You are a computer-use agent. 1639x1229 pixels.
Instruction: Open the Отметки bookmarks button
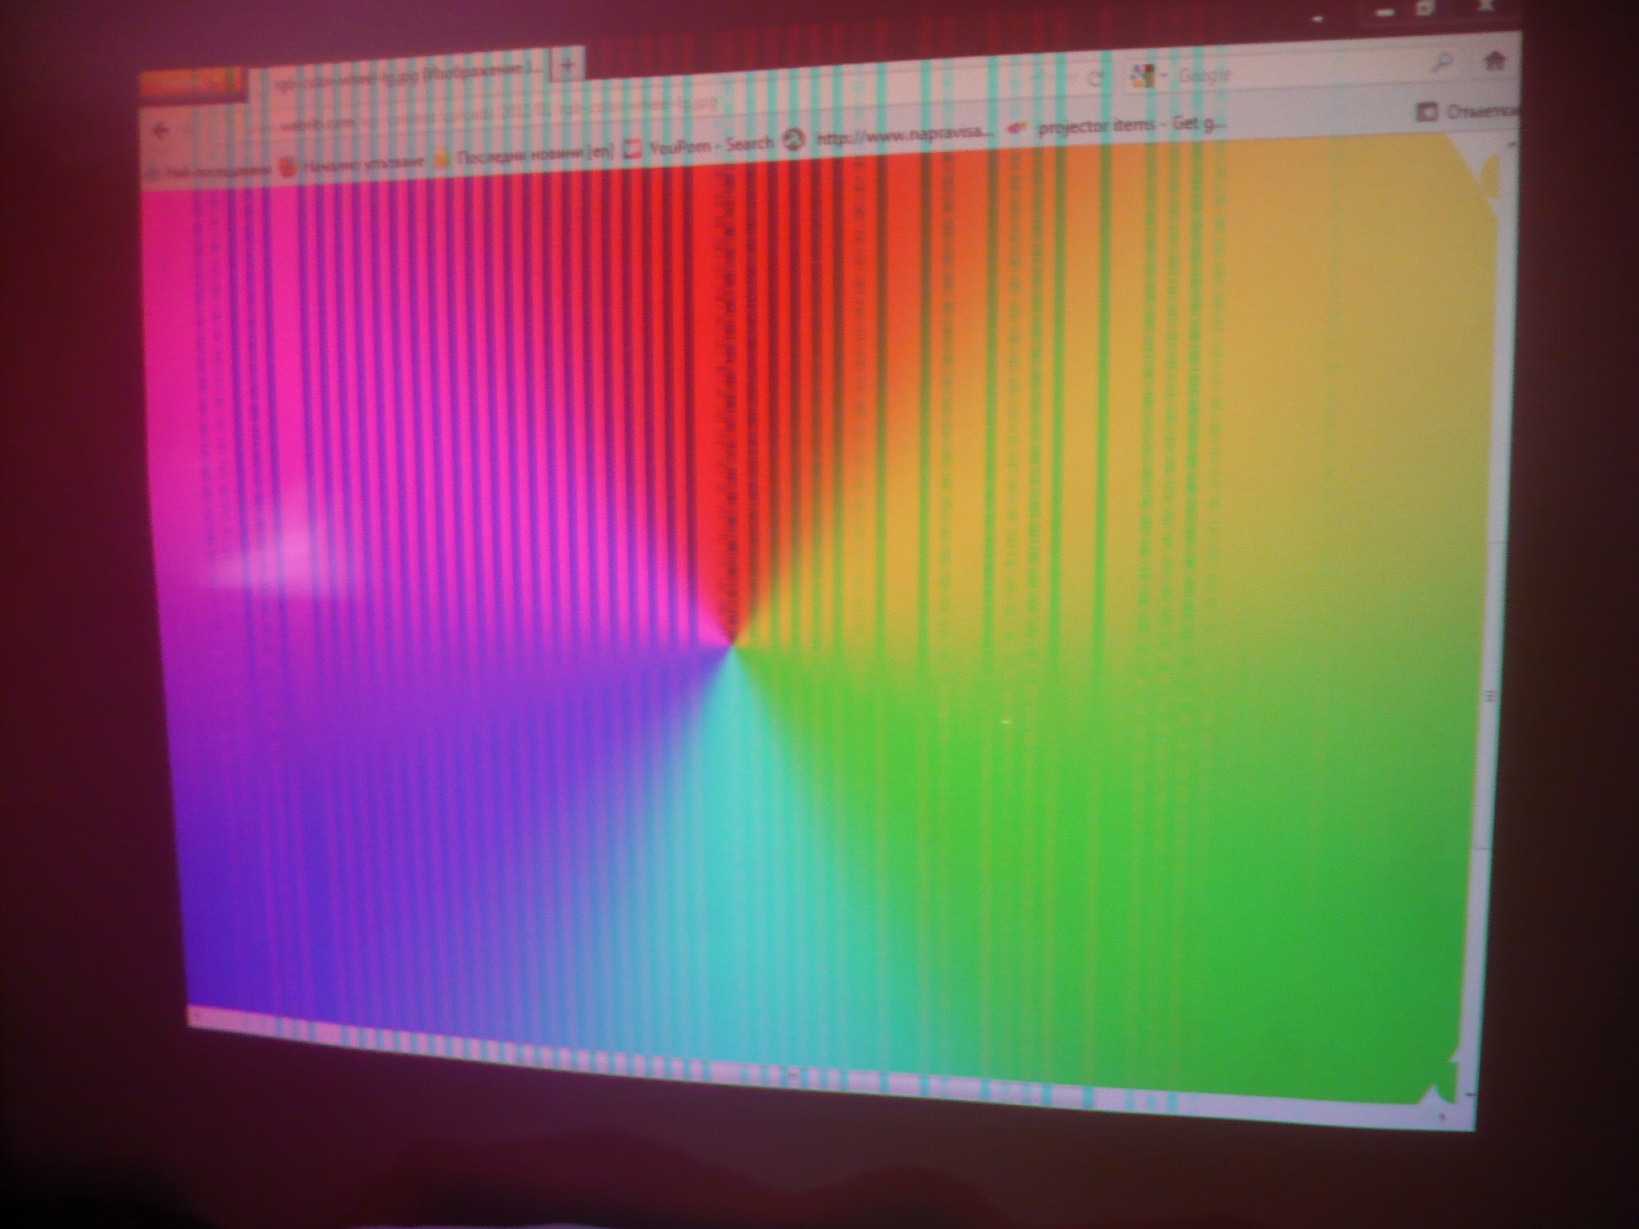(x=1466, y=112)
